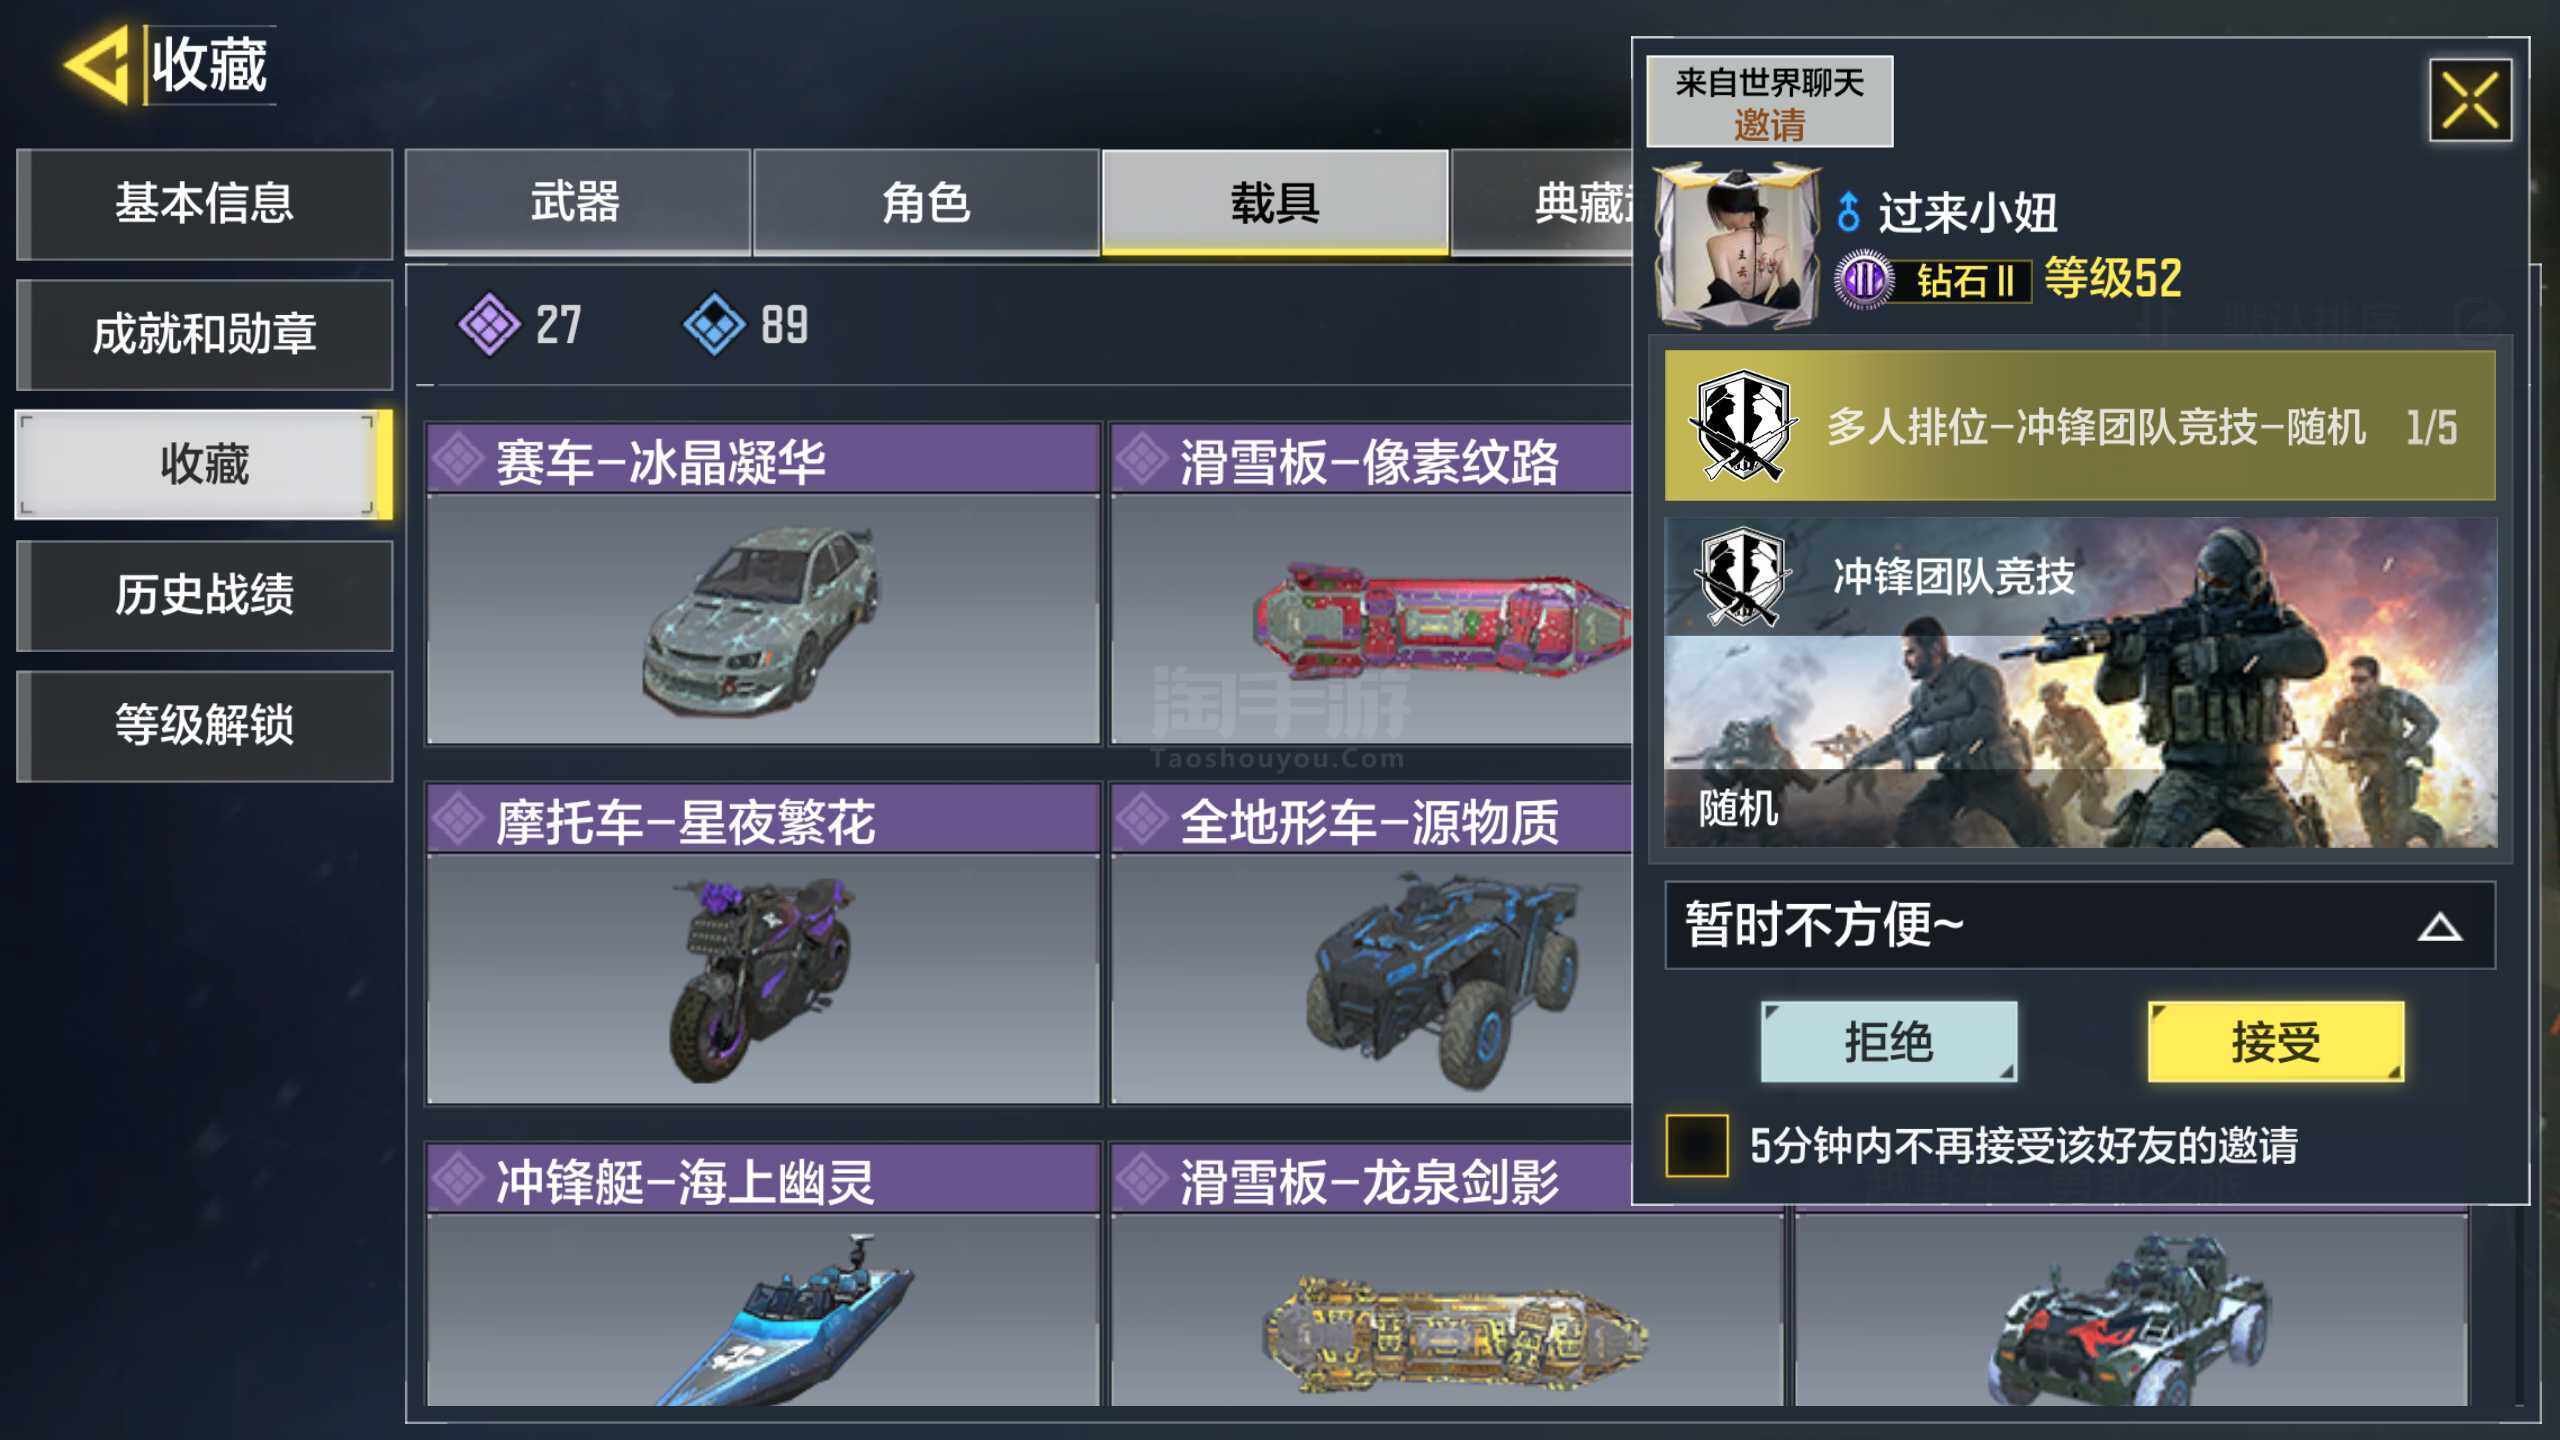Select the 摩托车-星夜繁花 motorcycle thumbnail
This screenshot has height=1440, width=2560.
[763, 978]
